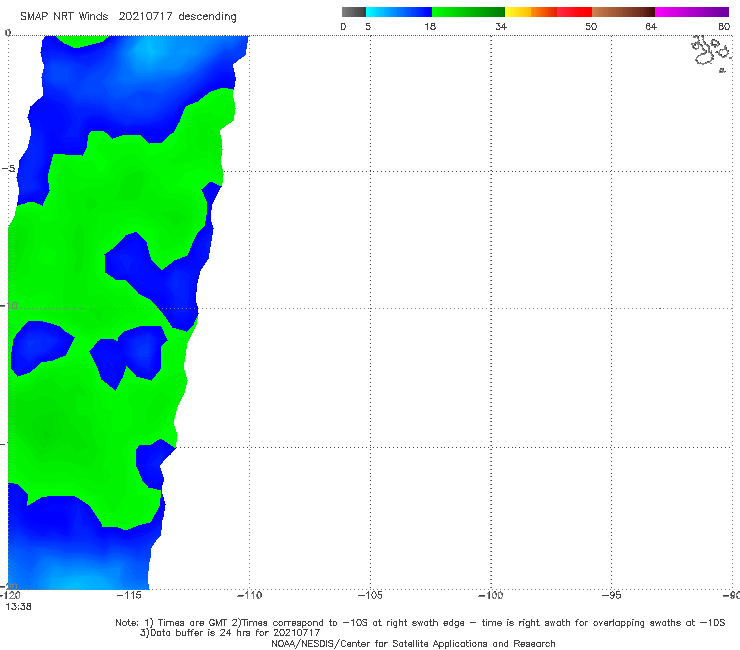
Task: Click the credit 'NOAA/NESDIS/Center for Satellite Applications and Research'
Action: tap(413, 644)
